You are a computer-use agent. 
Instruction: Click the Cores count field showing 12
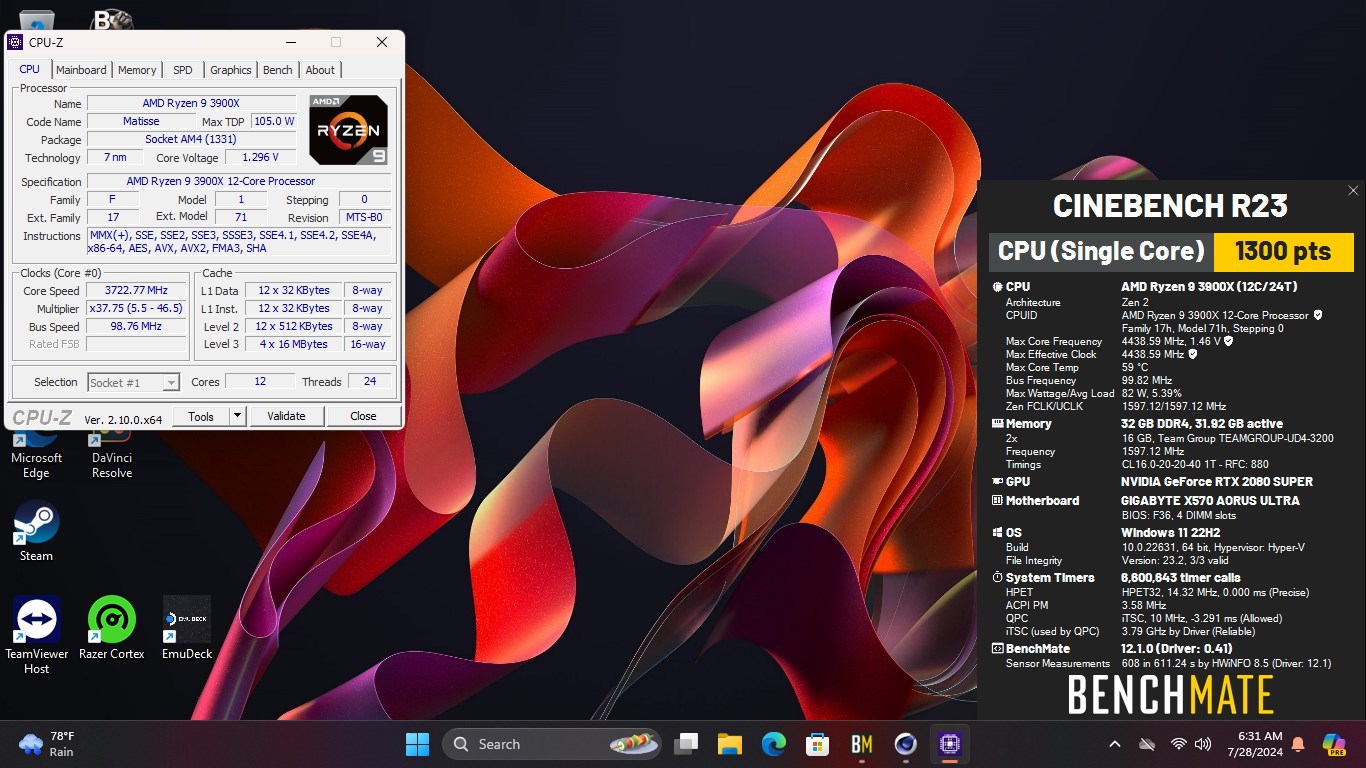(260, 381)
